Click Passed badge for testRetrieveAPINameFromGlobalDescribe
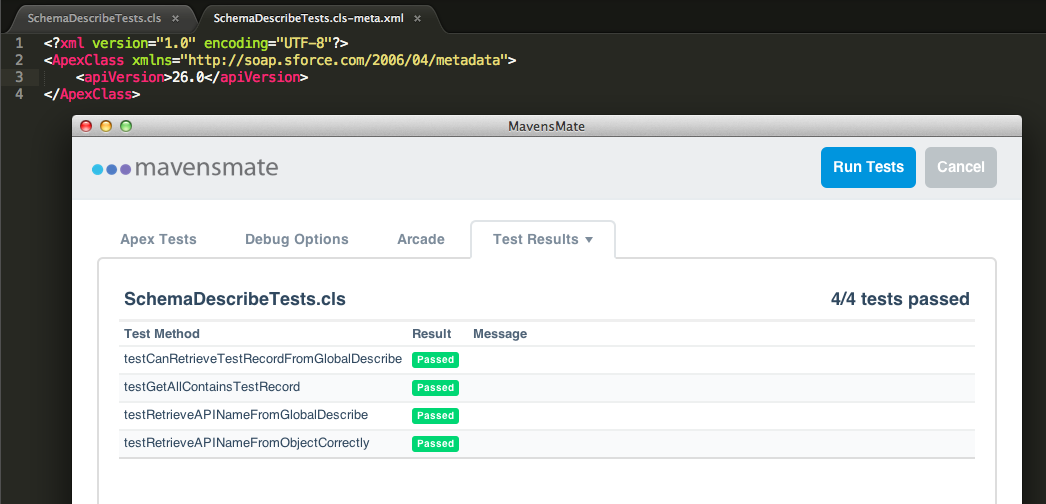The image size is (1046, 504). click(x=436, y=416)
